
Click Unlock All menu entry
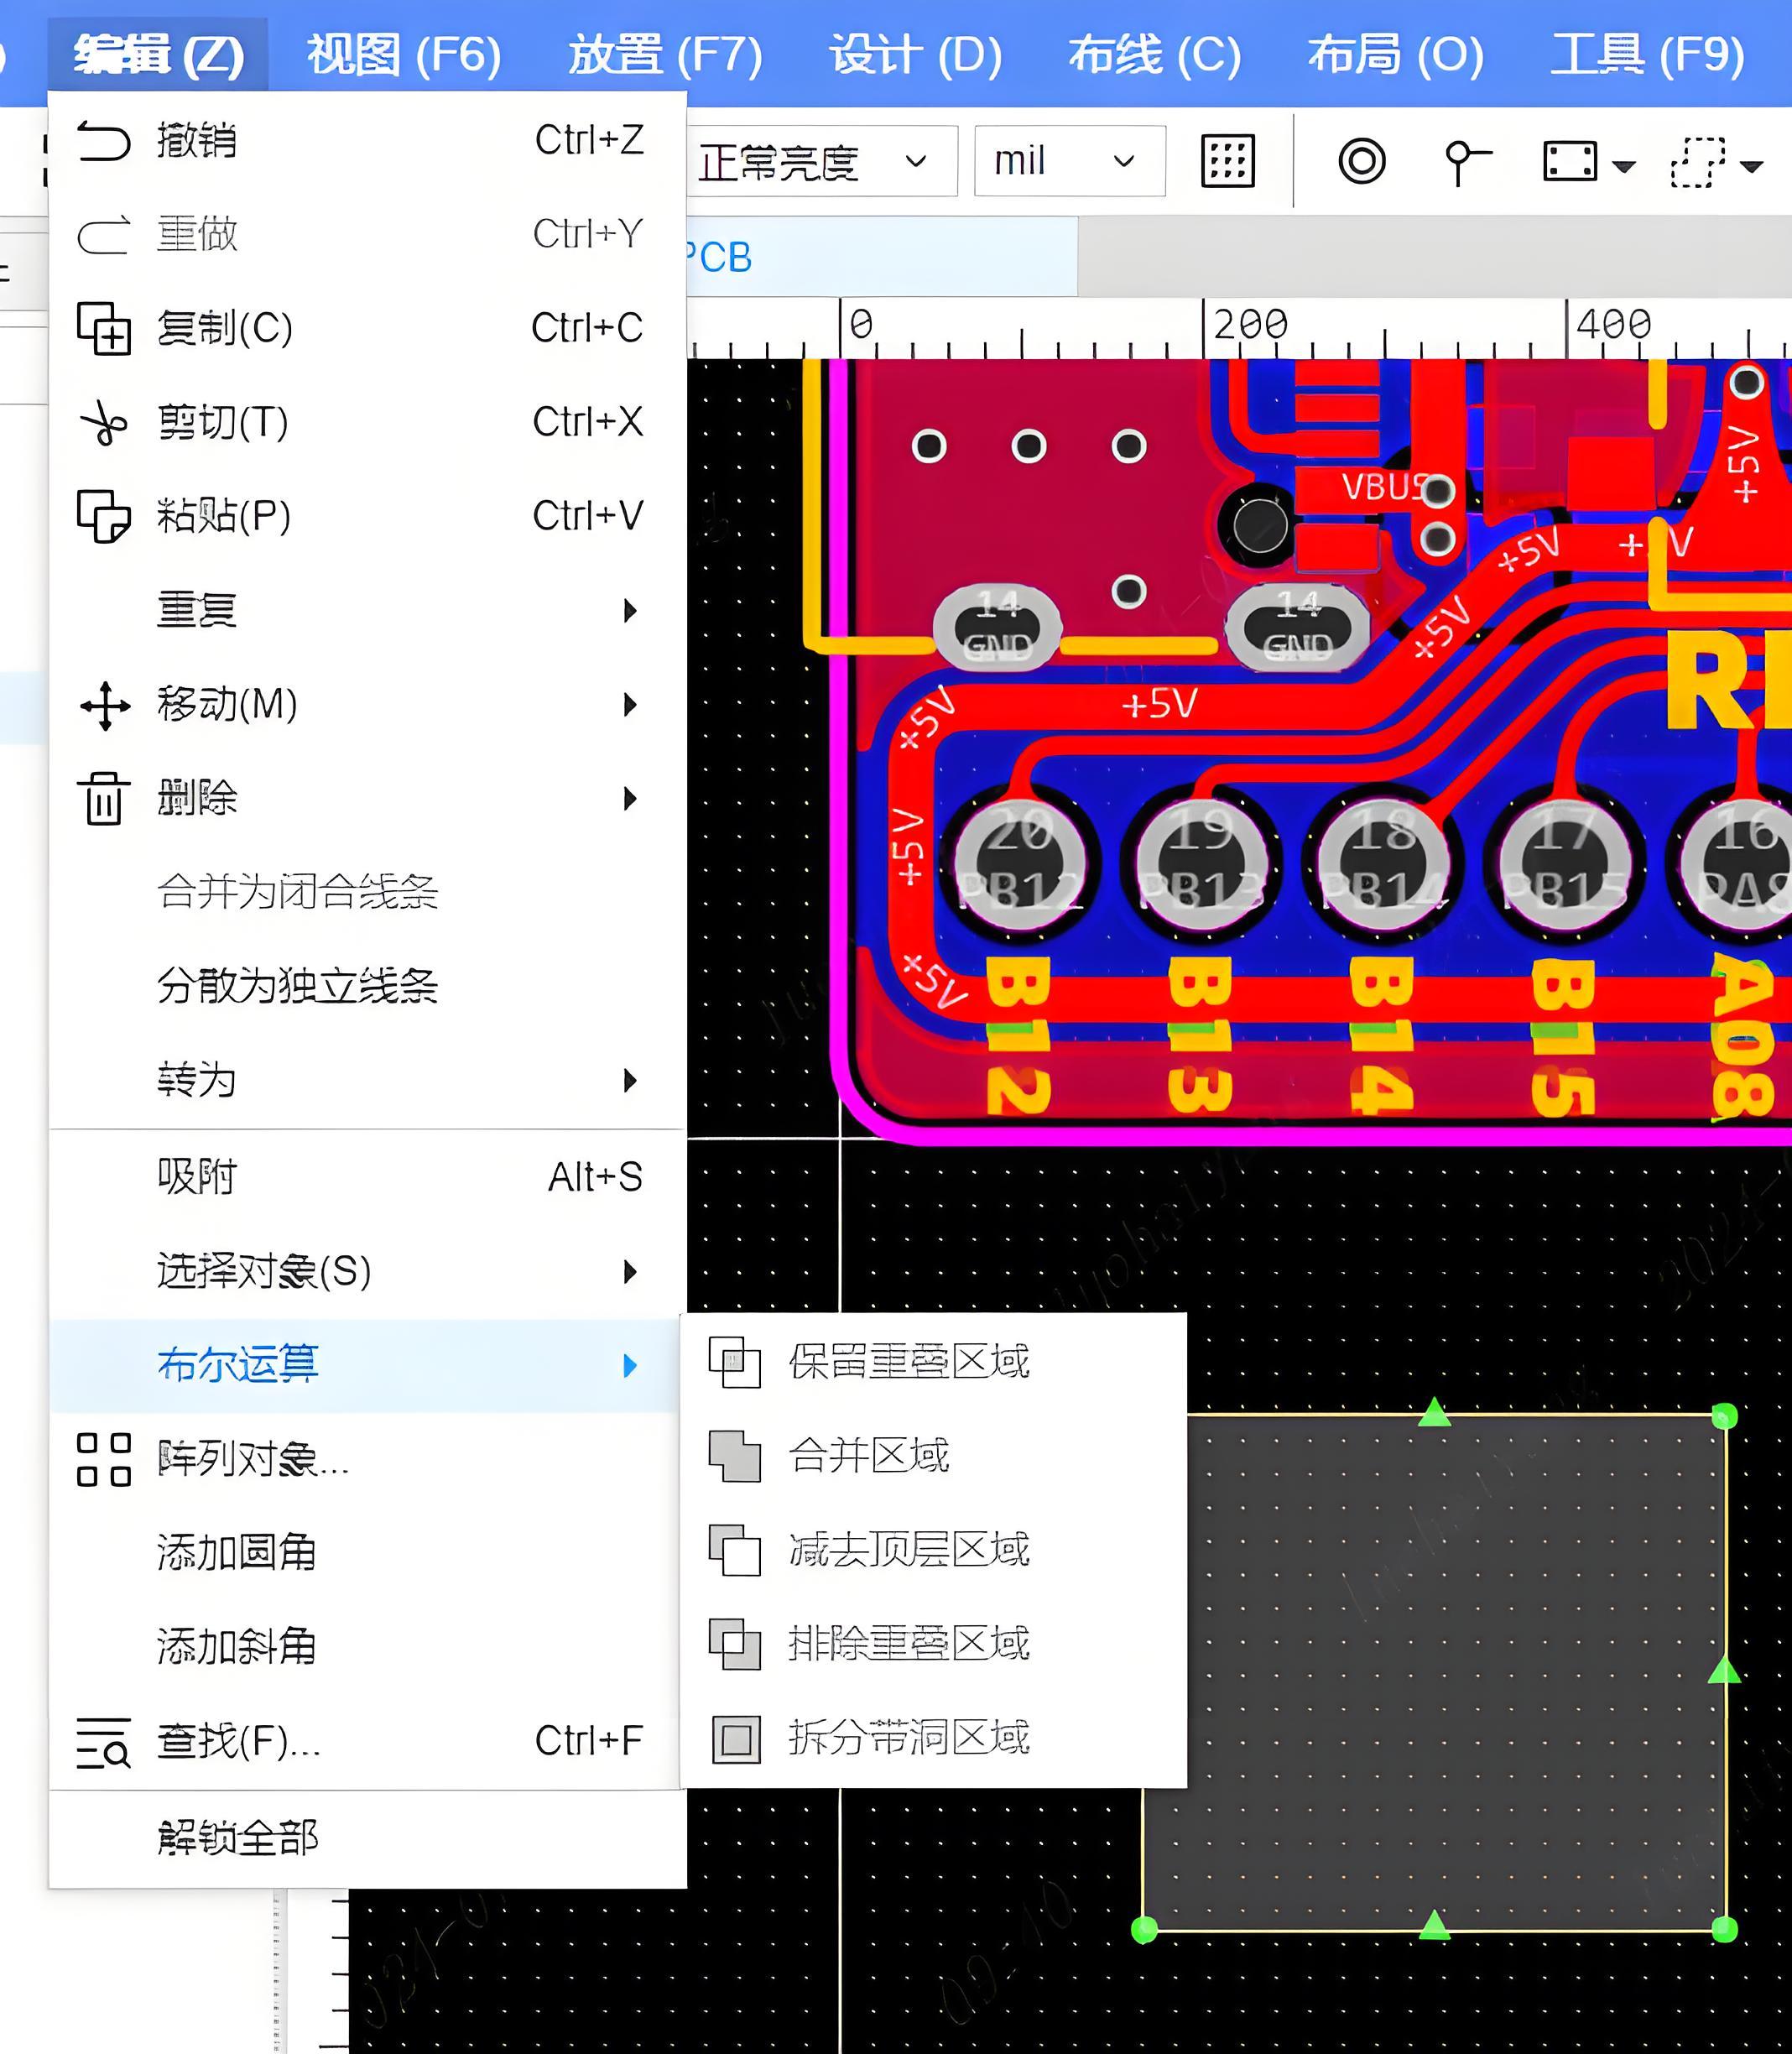click(x=238, y=1838)
